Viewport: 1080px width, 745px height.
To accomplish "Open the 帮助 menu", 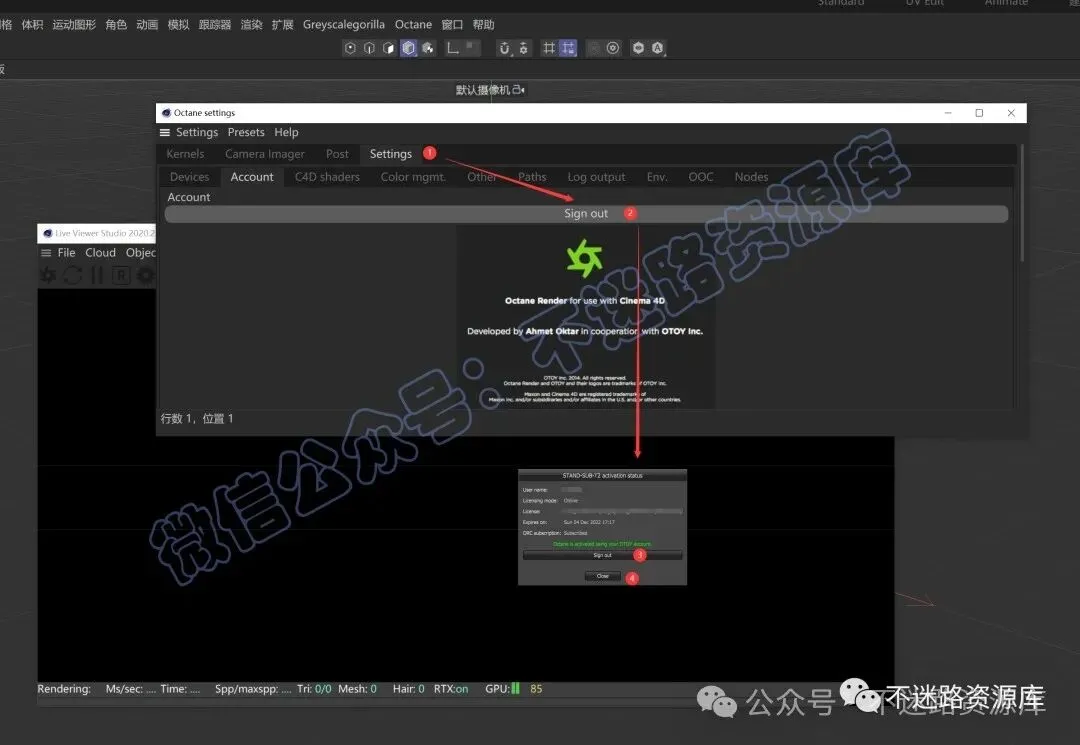I will pos(484,25).
